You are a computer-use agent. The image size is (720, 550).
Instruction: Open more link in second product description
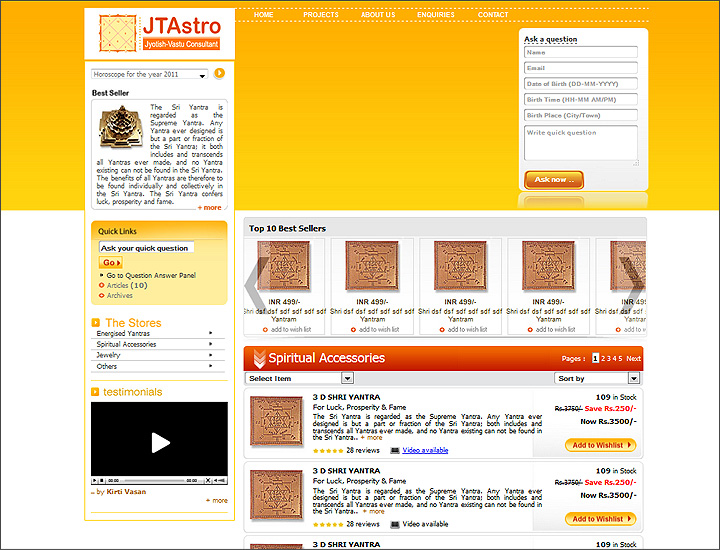coord(373,511)
